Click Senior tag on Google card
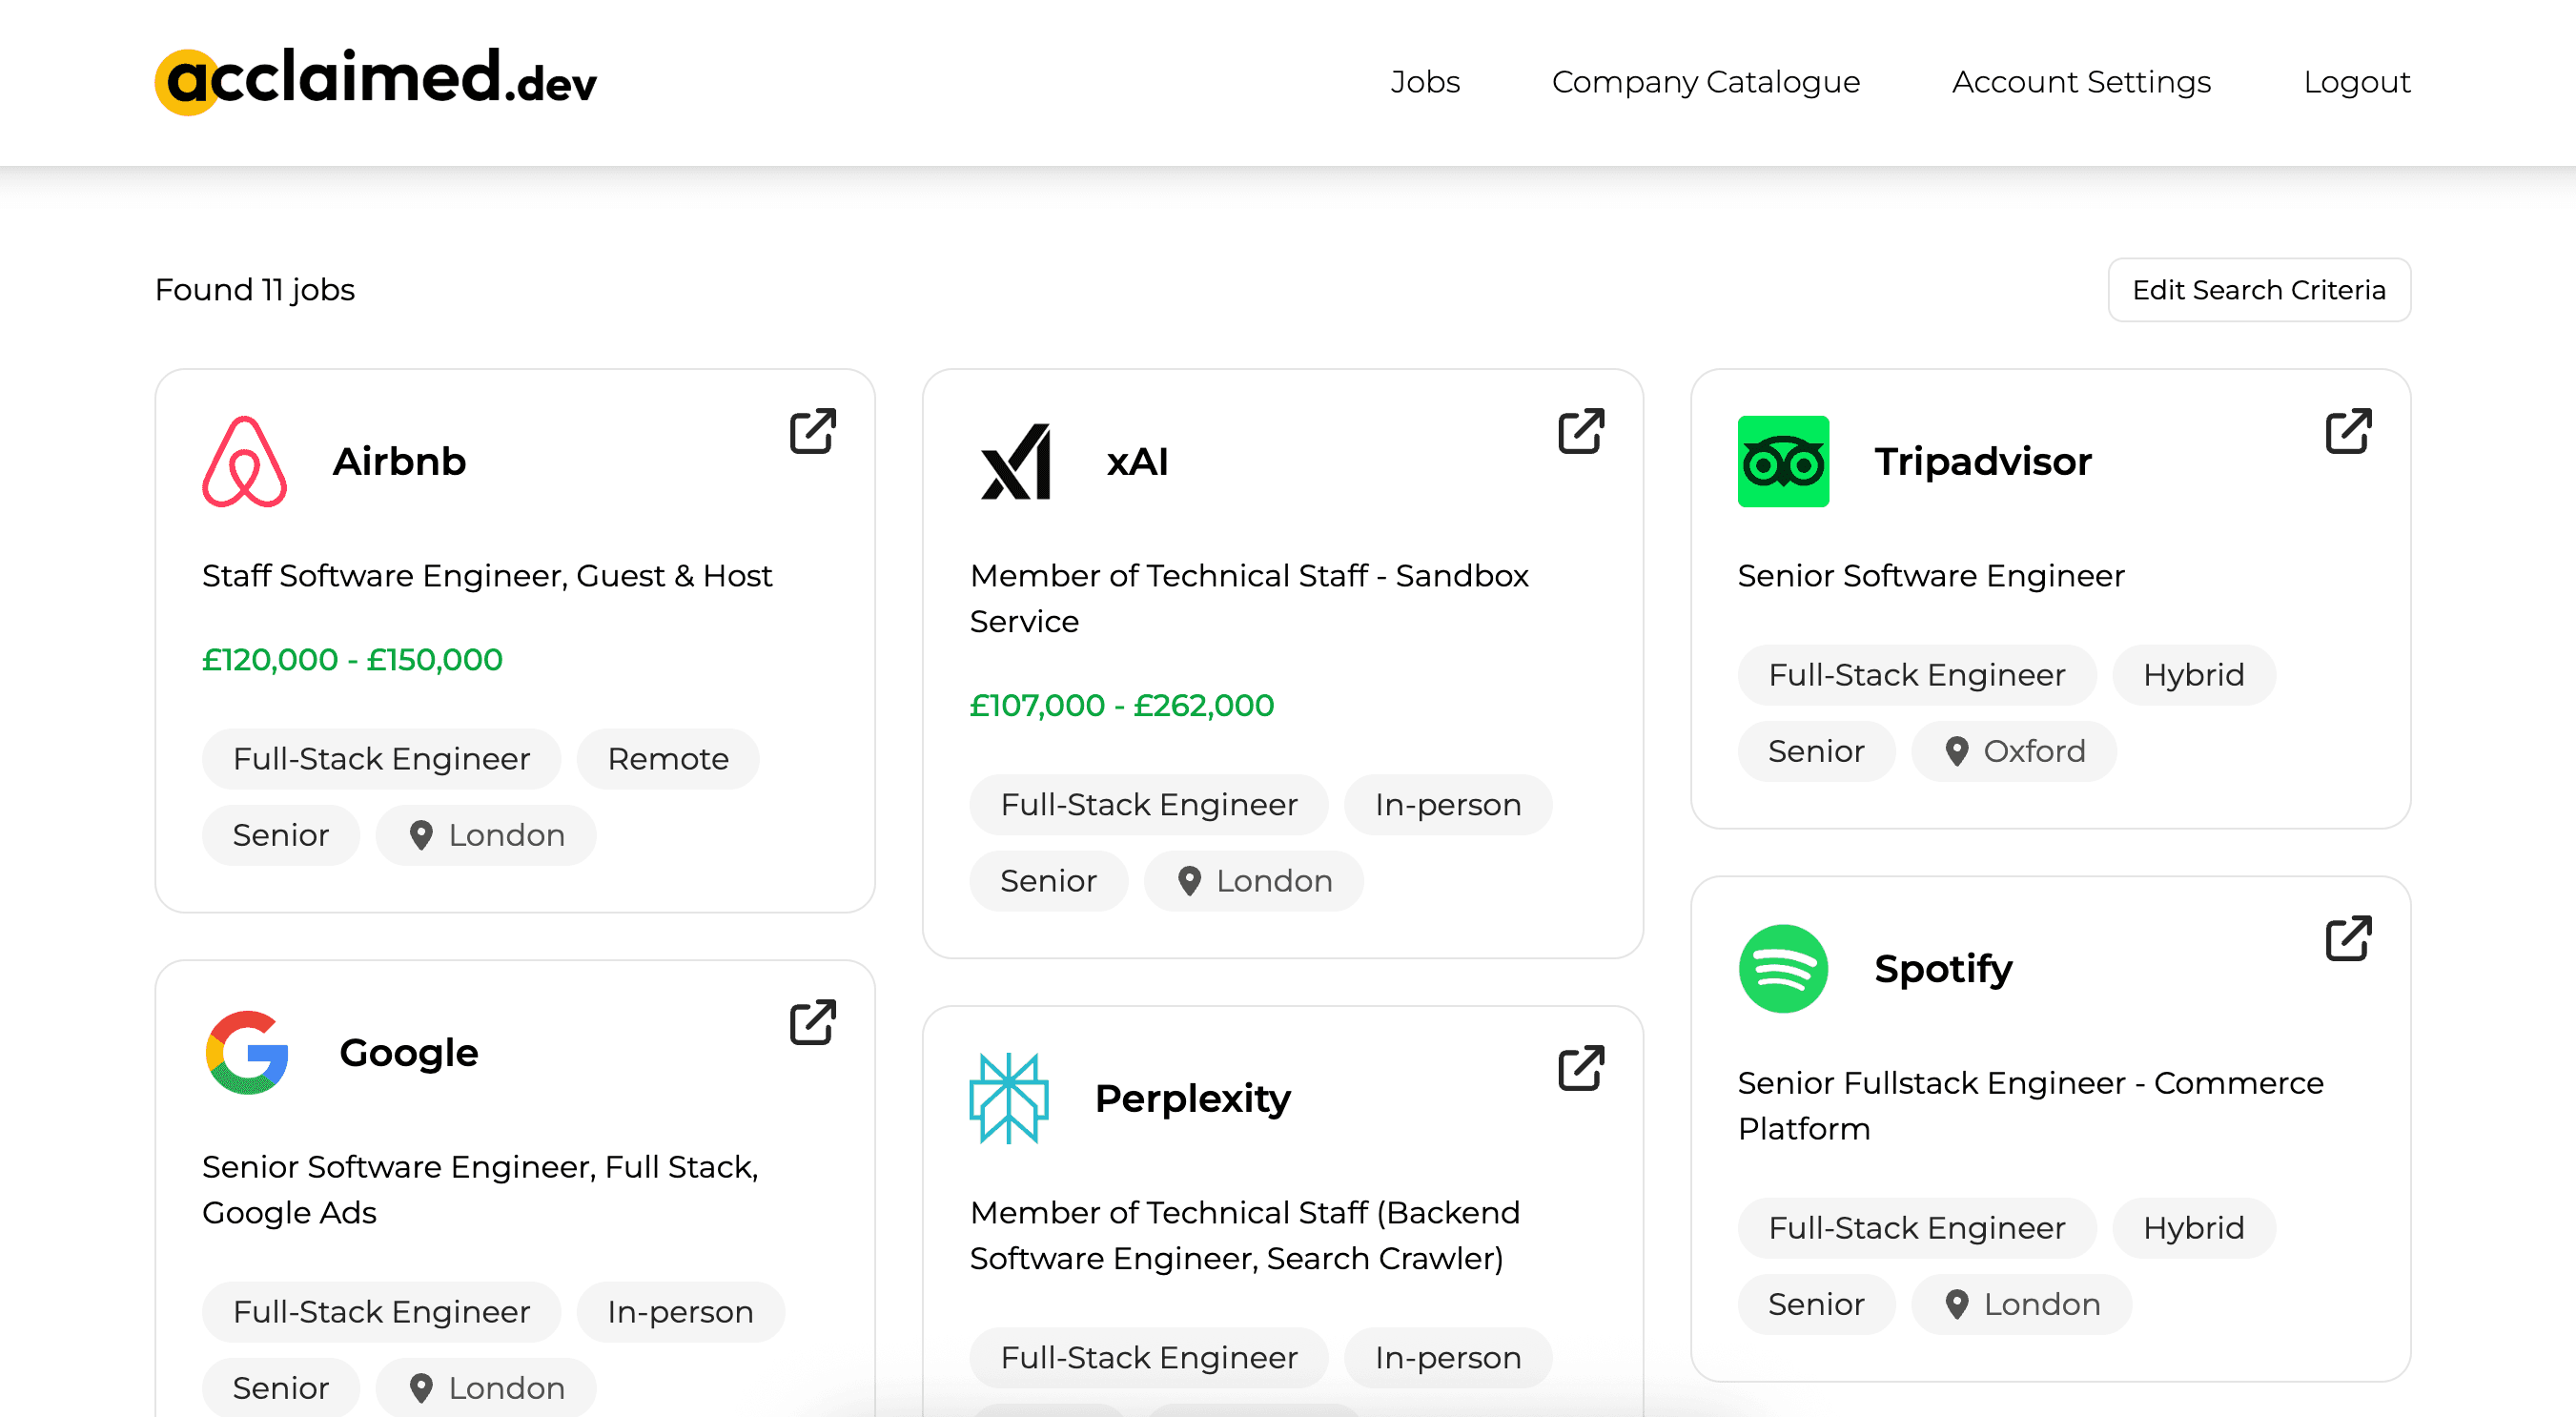2576x1417 pixels. [x=281, y=1388]
